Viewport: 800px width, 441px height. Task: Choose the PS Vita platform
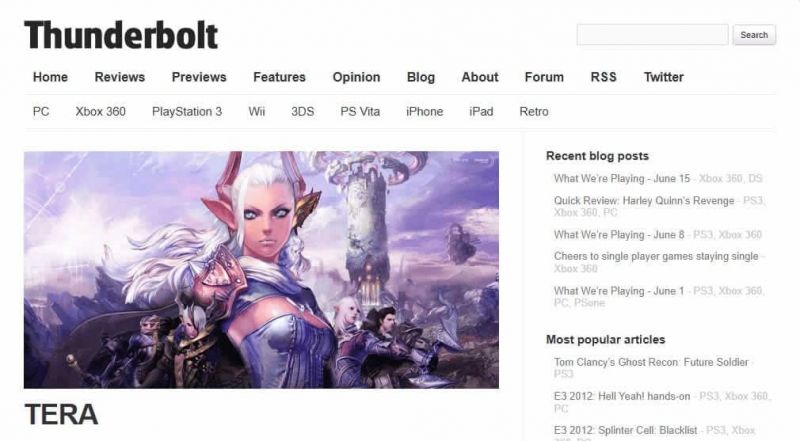tap(360, 111)
